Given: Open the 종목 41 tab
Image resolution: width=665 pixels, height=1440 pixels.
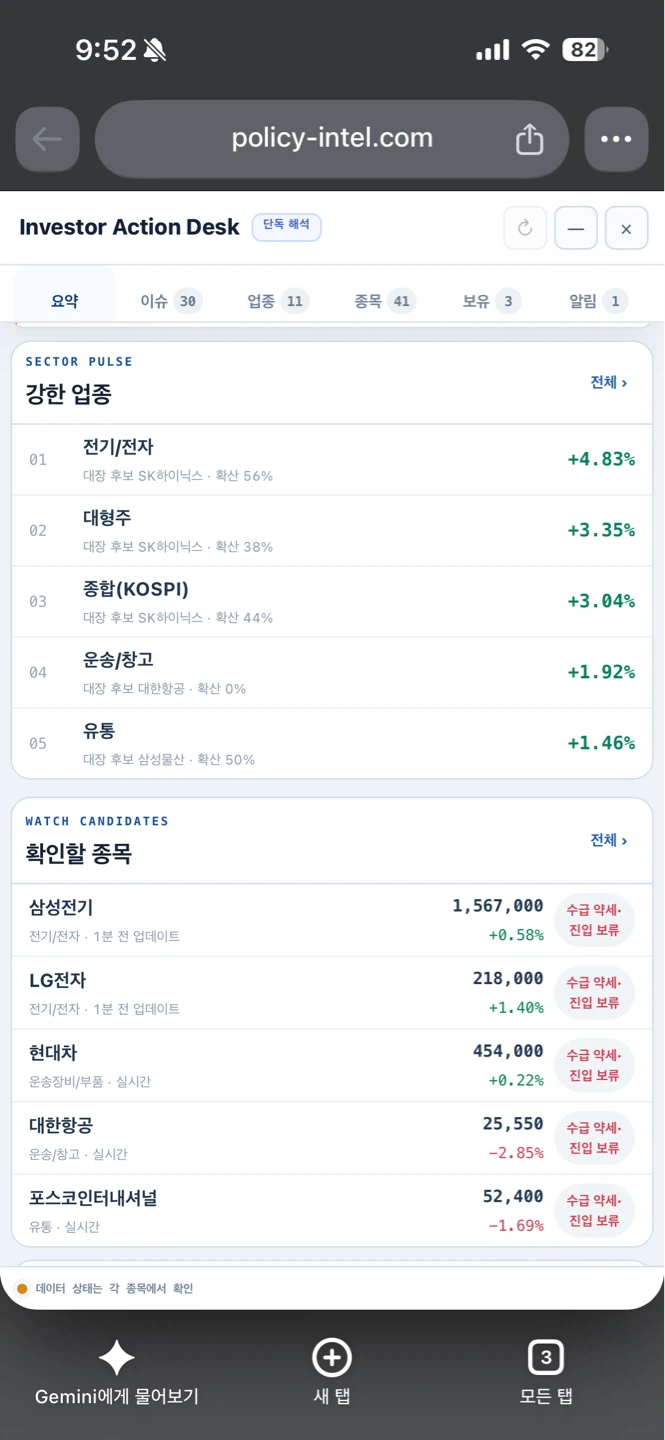Looking at the screenshot, I should (x=385, y=301).
